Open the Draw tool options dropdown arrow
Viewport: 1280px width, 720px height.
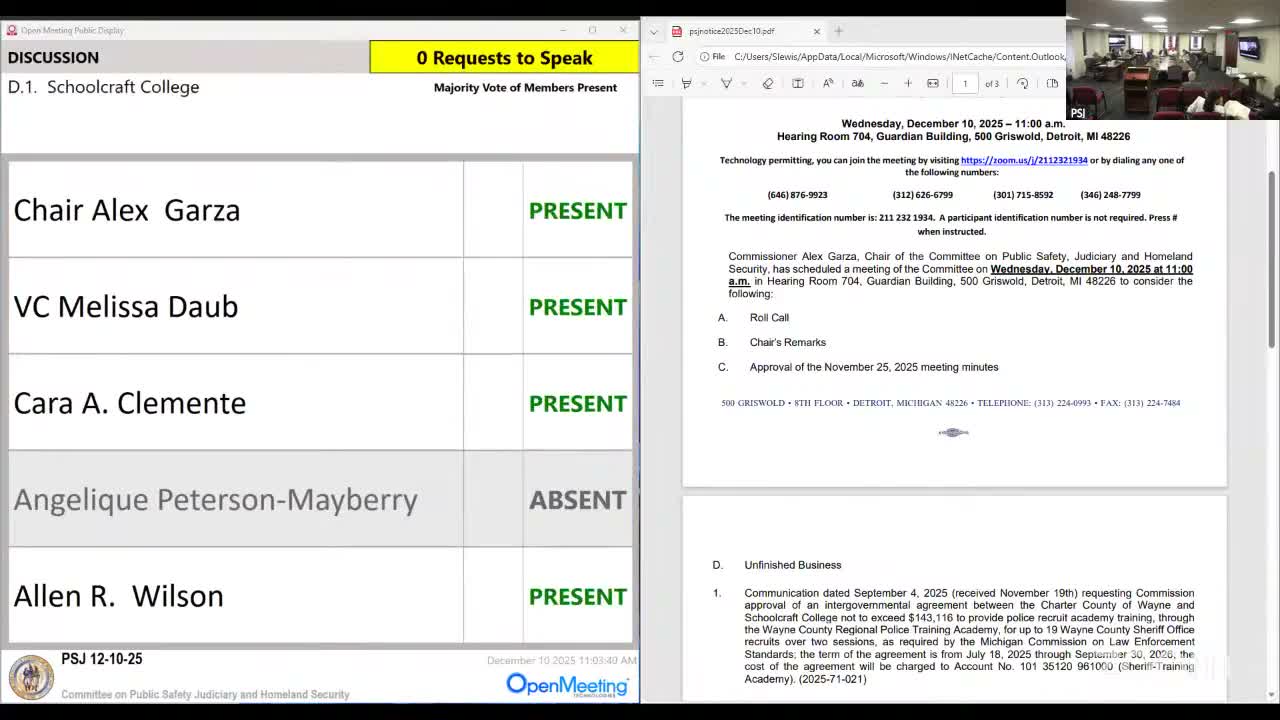(744, 83)
